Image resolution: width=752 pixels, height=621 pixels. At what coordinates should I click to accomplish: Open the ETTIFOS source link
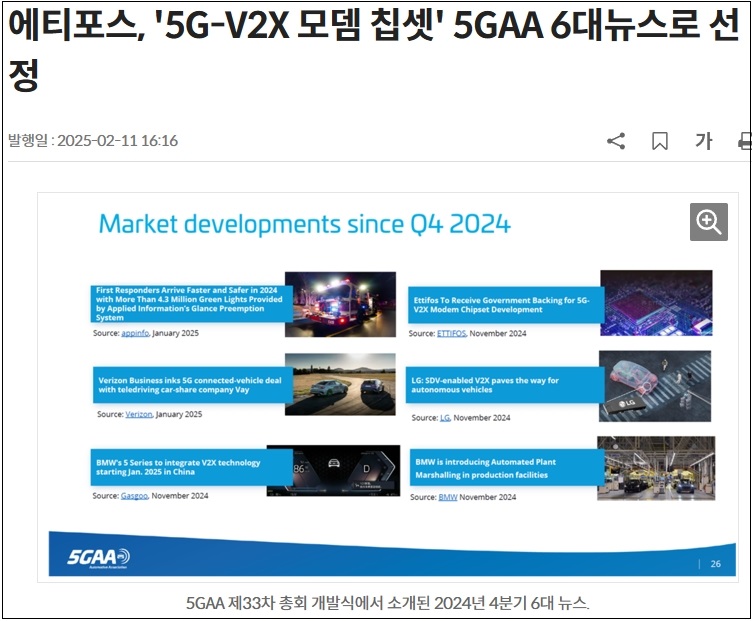point(451,333)
